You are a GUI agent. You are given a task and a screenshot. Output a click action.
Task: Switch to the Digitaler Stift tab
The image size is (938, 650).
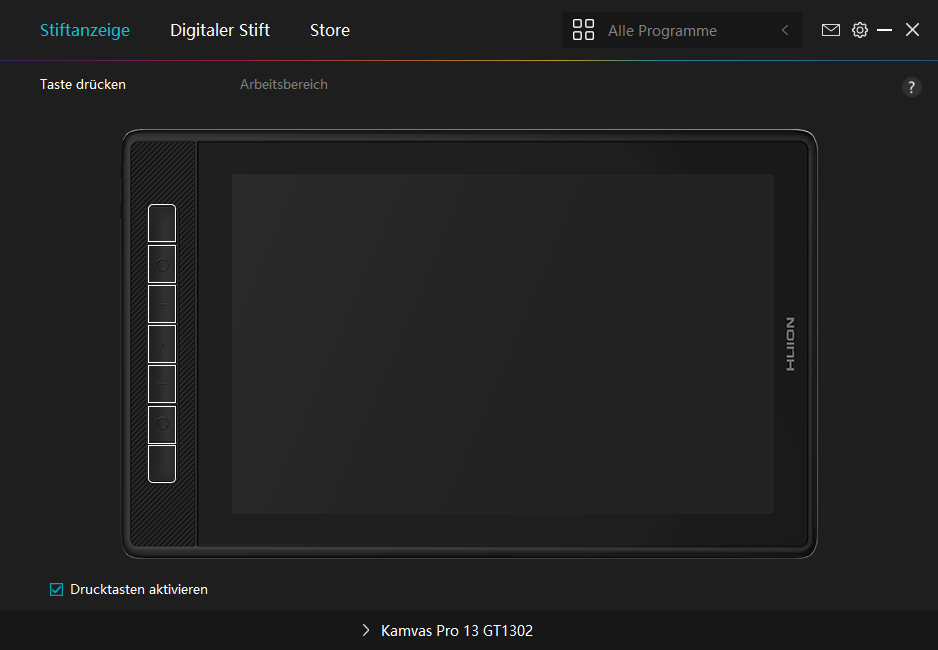(220, 30)
